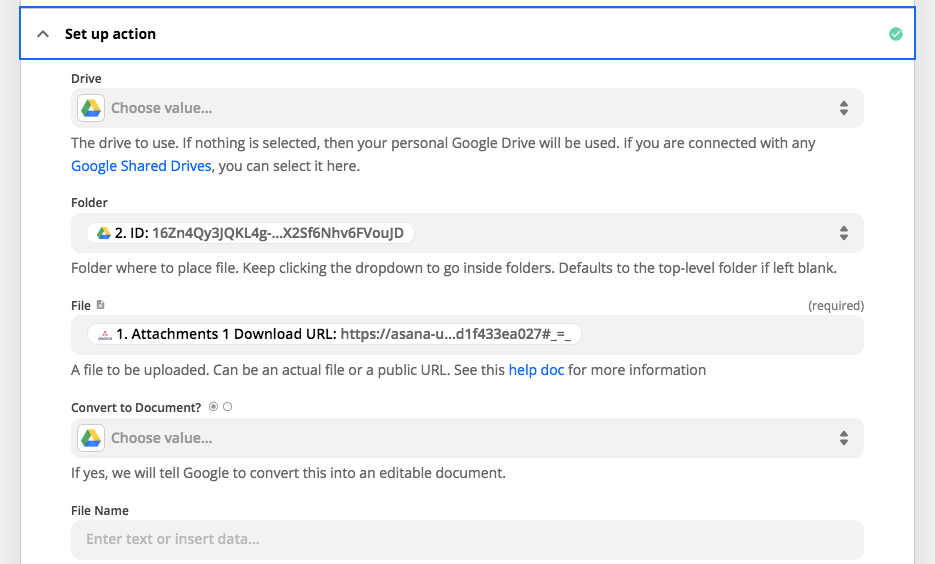Open the Drive dropdown arrows
This screenshot has height=564, width=935.
click(843, 108)
